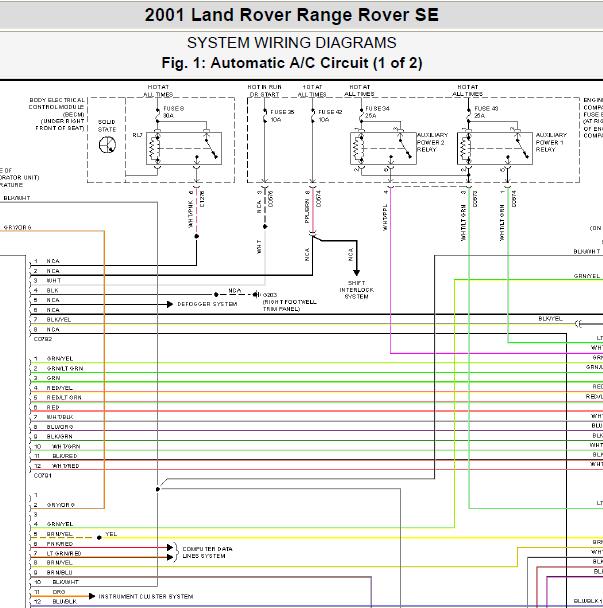The width and height of the screenshot is (603, 608).
Task: Click the 'INSTRUMENT CLUSTER SYSTEM' label
Action: pyautogui.click(x=145, y=596)
